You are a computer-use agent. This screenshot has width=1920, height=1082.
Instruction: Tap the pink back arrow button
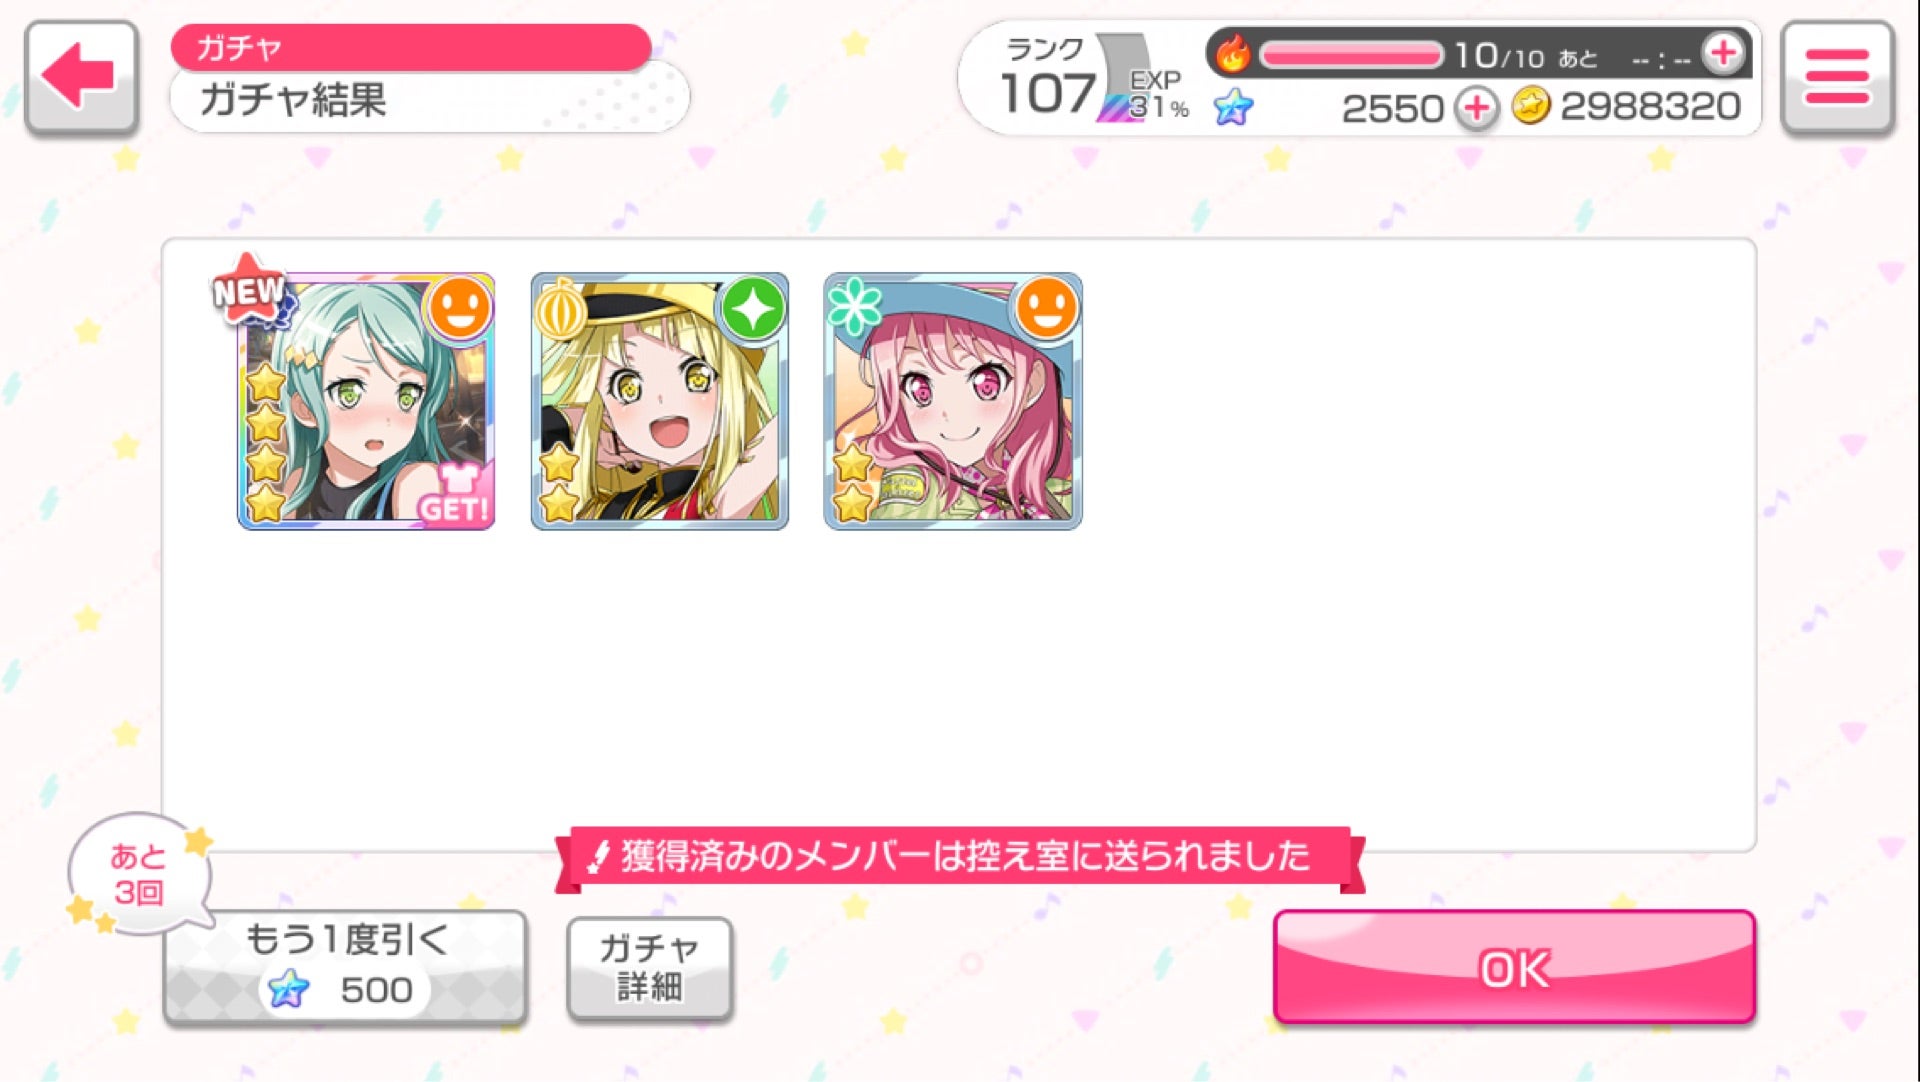[x=81, y=77]
